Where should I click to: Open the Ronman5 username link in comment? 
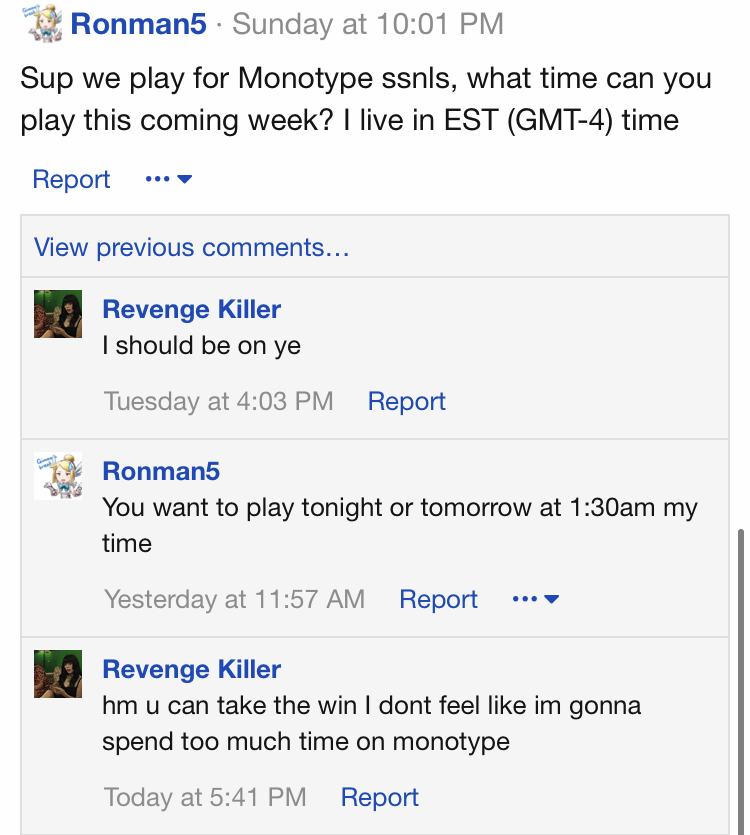coord(161,471)
